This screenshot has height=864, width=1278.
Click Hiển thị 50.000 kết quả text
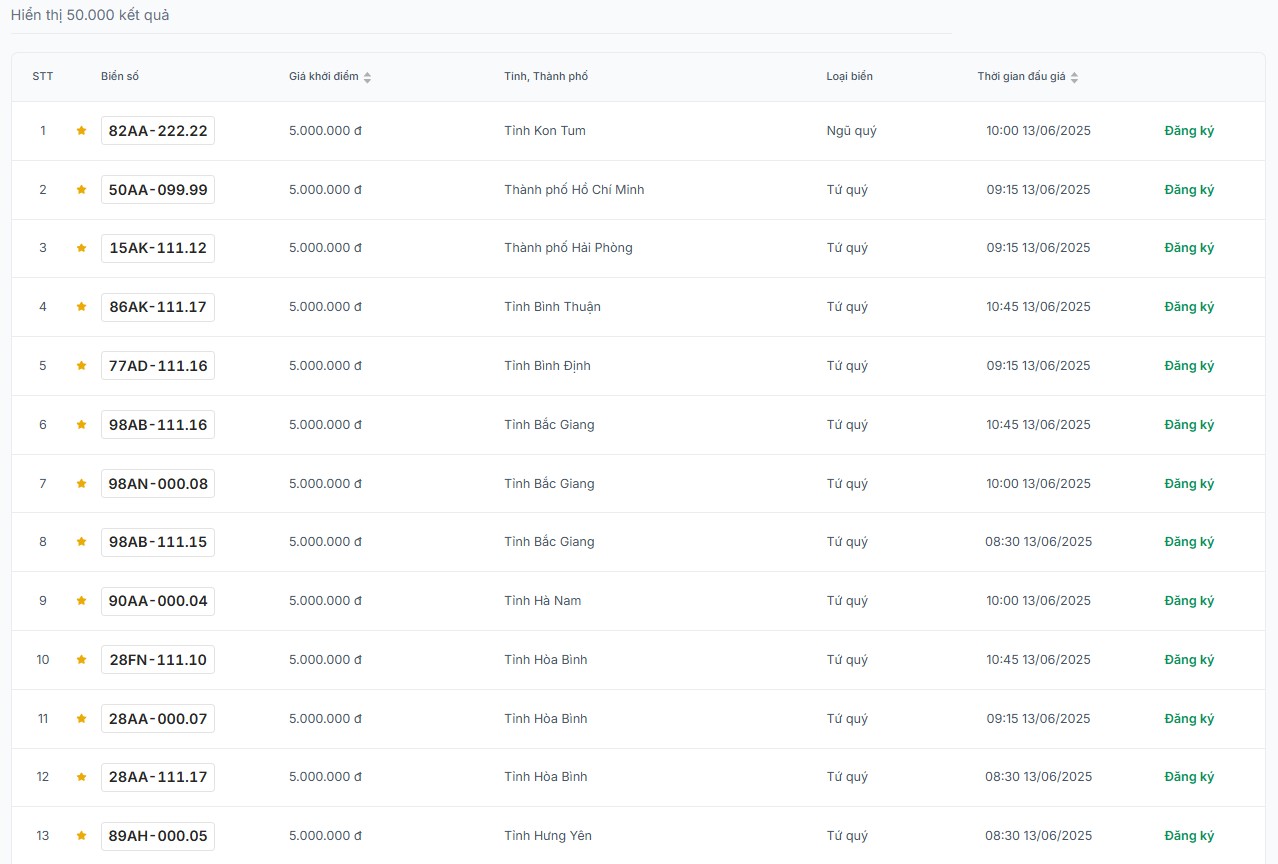pos(90,15)
